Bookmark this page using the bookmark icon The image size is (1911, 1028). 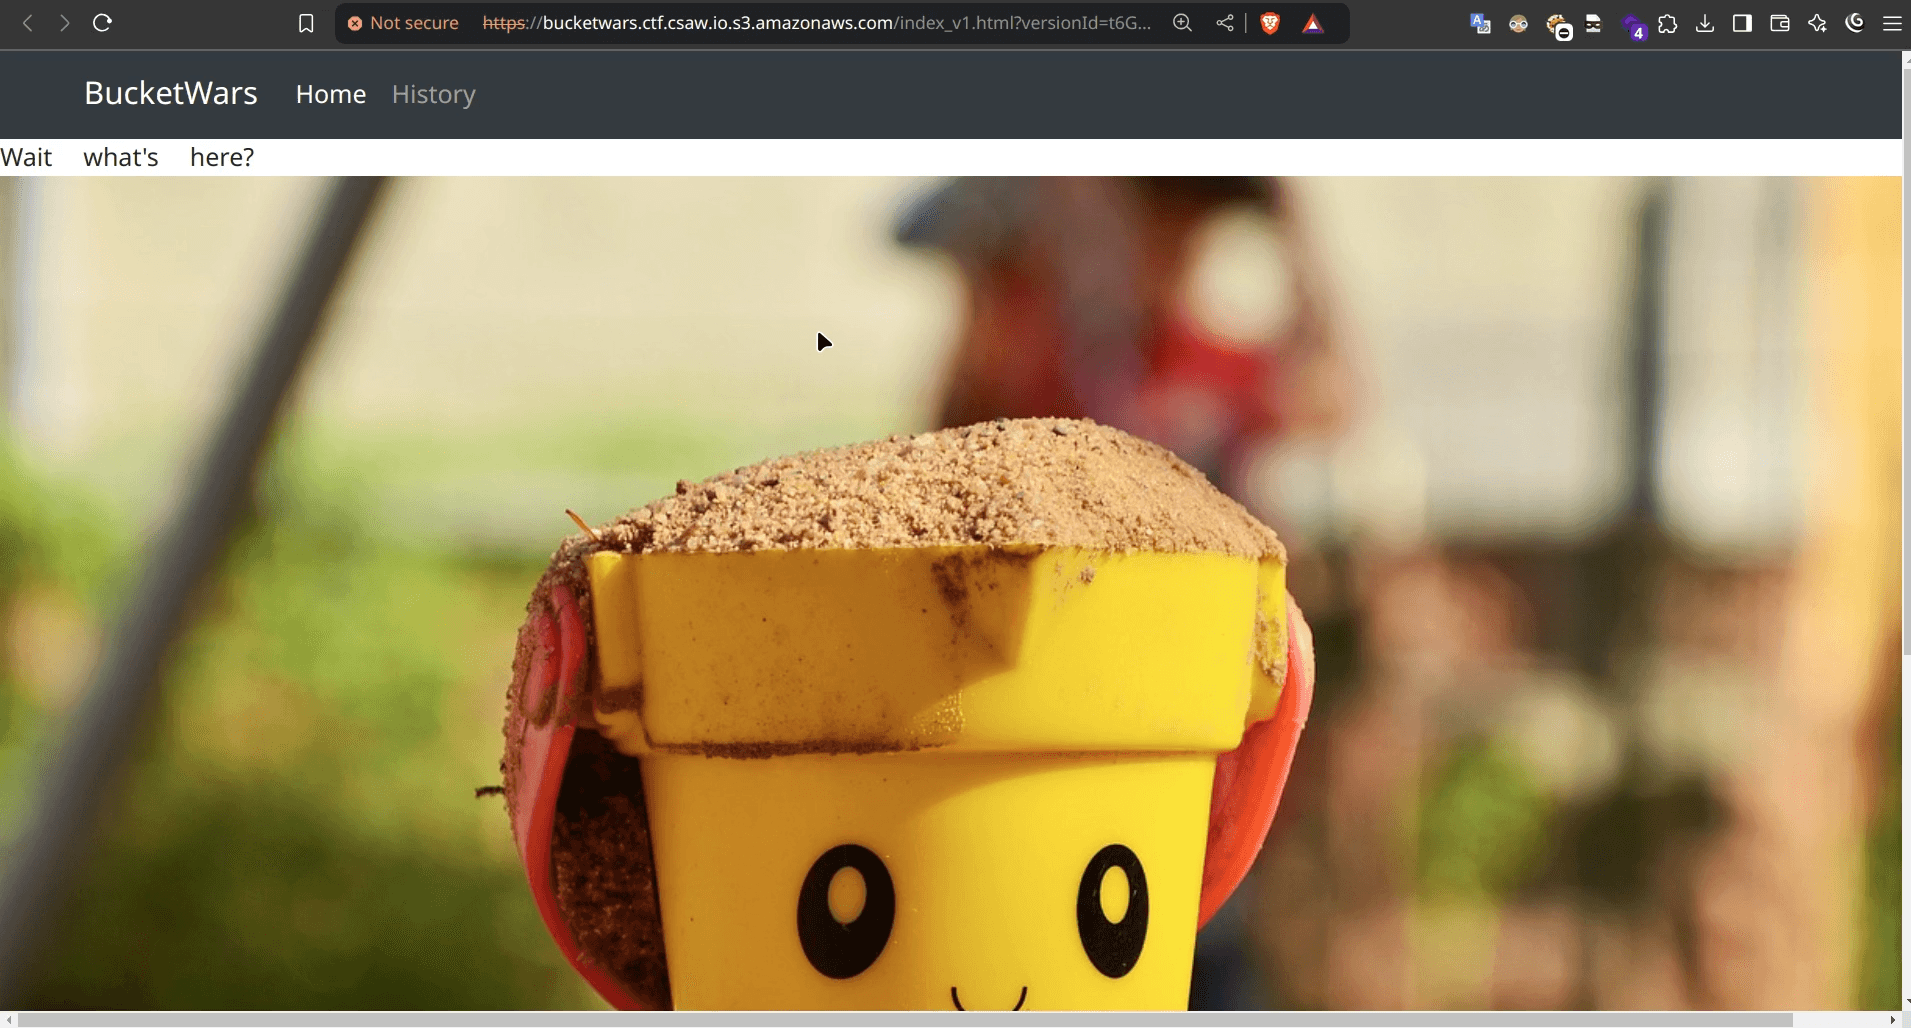pyautogui.click(x=306, y=23)
